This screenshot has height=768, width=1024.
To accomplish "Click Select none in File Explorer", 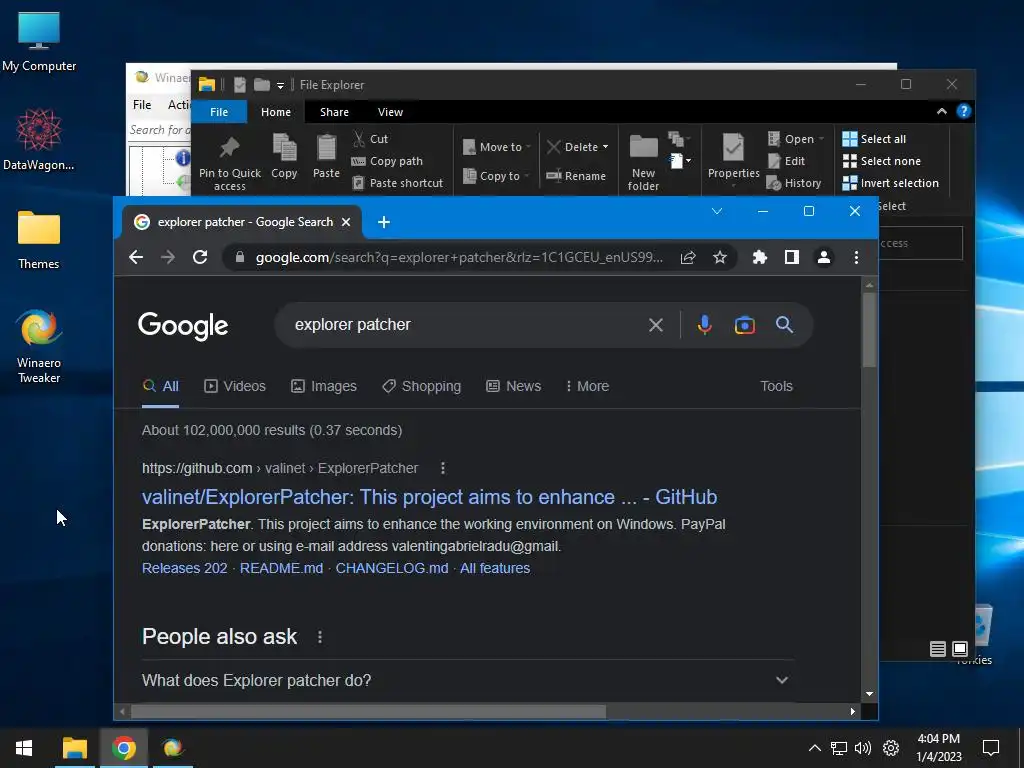I will [882, 161].
